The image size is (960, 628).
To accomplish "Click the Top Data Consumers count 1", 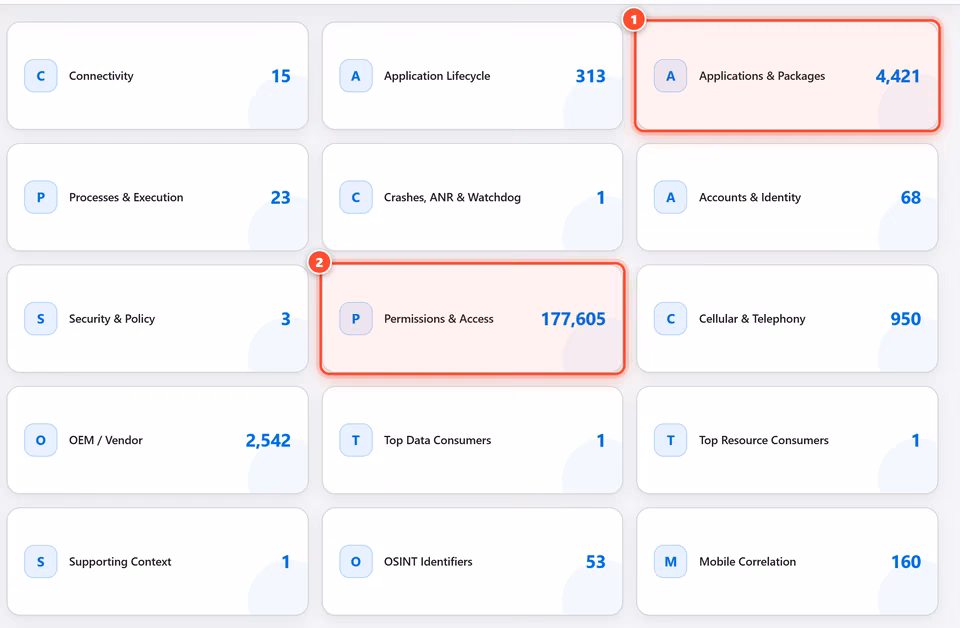I will click(601, 440).
